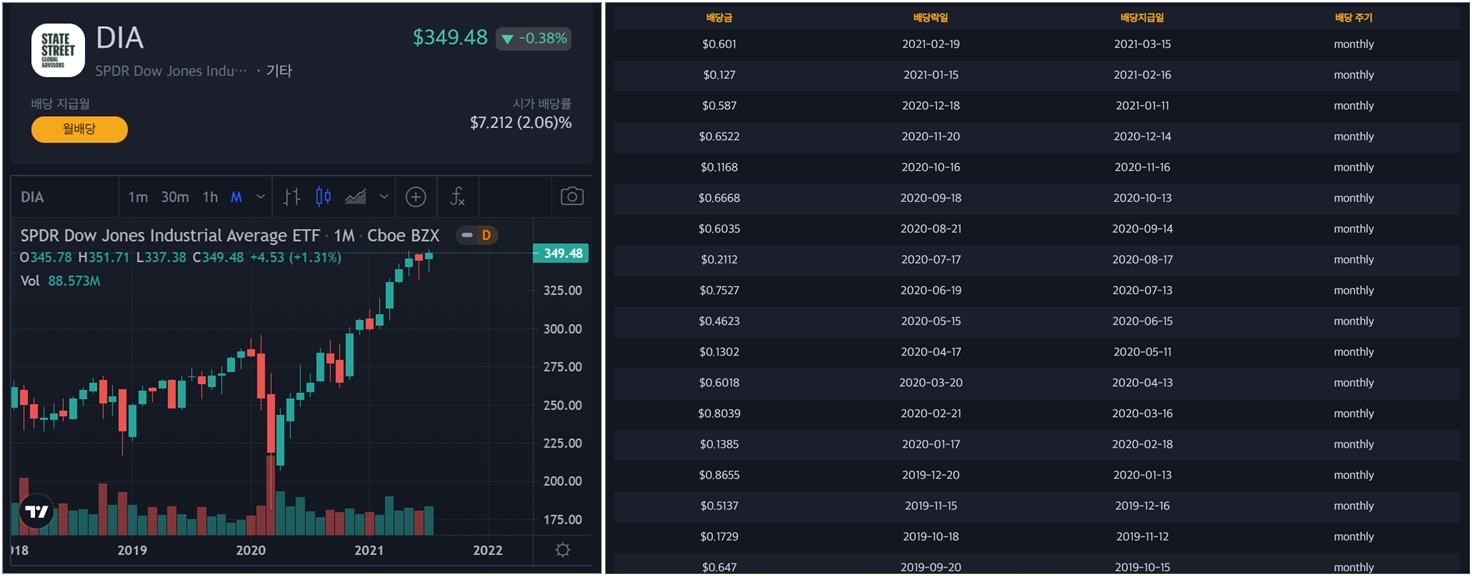Click the 2020 label on time axis
Viewport: 1472px width, 576px height.
250,550
